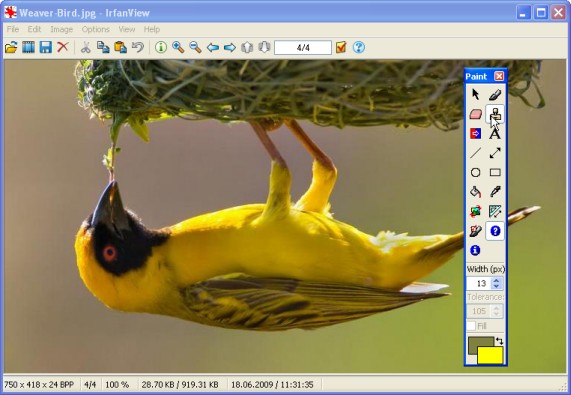Image resolution: width=571 pixels, height=395 pixels.
Task: Click the 4/4 entry in the status bar
Action: click(x=90, y=385)
